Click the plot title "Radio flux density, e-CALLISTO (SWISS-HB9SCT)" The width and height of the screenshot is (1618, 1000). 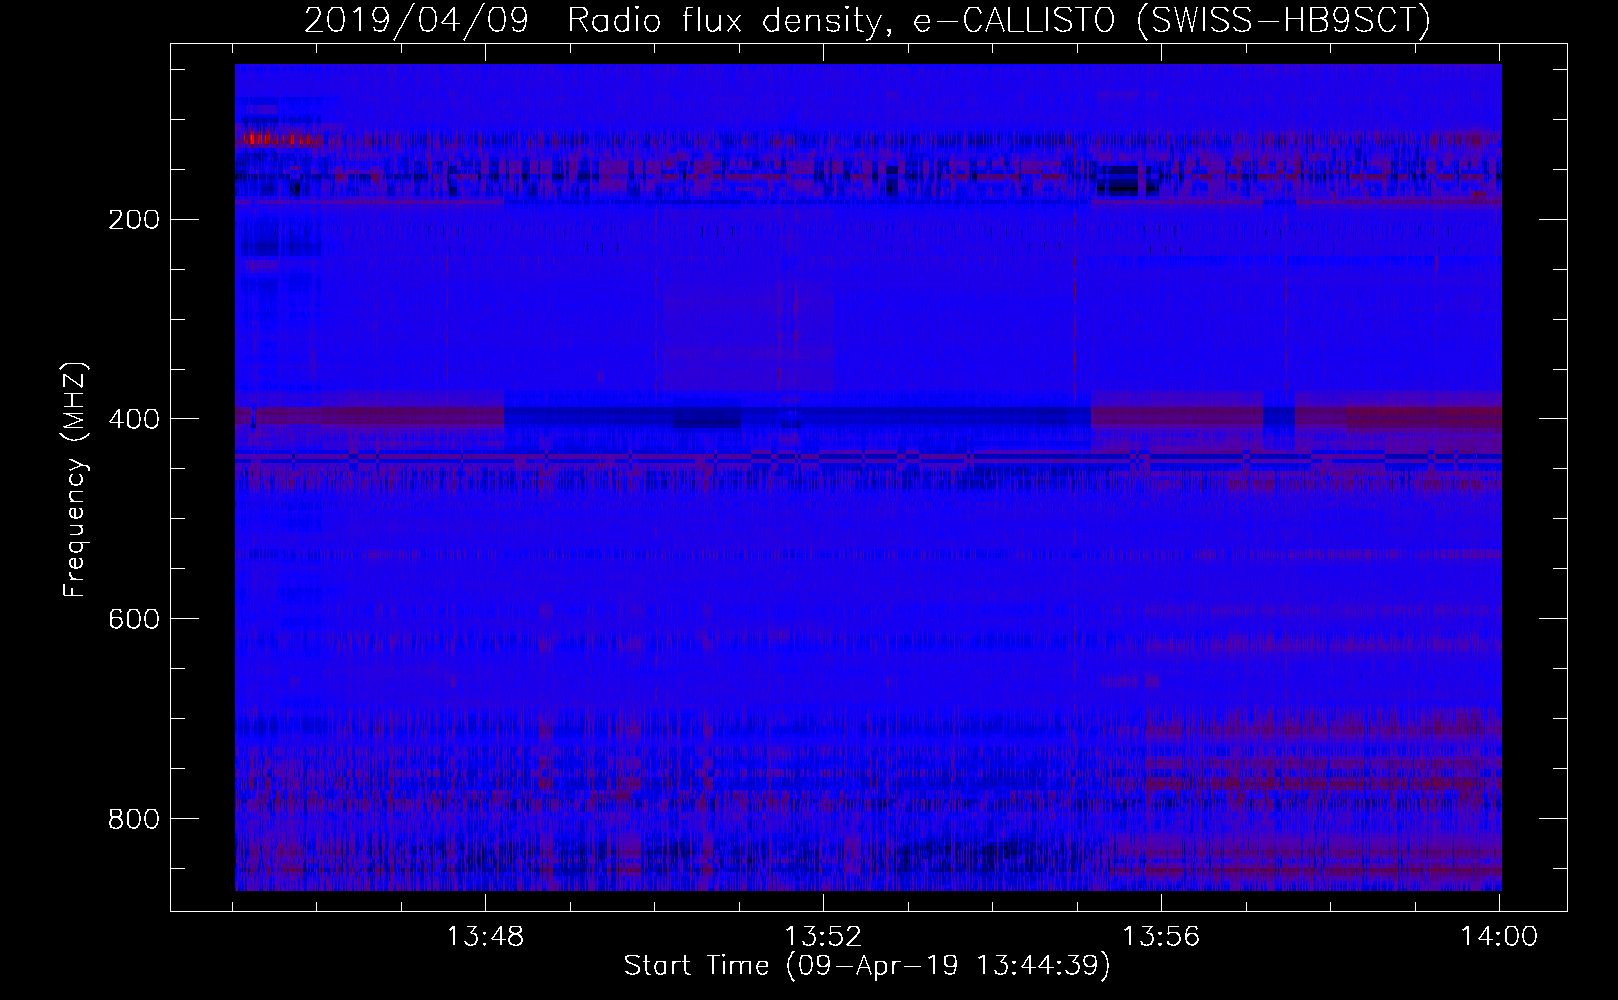click(999, 20)
